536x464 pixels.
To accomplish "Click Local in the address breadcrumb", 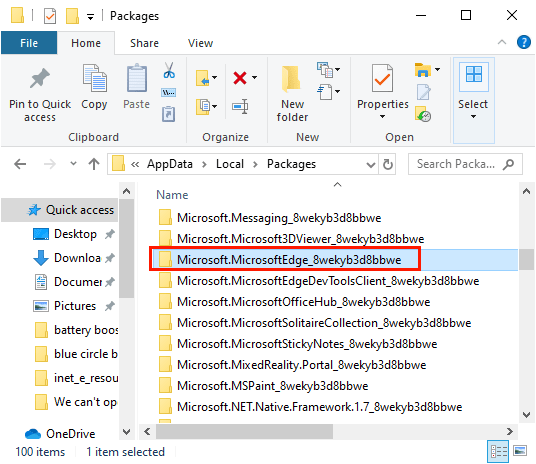I will [x=230, y=164].
